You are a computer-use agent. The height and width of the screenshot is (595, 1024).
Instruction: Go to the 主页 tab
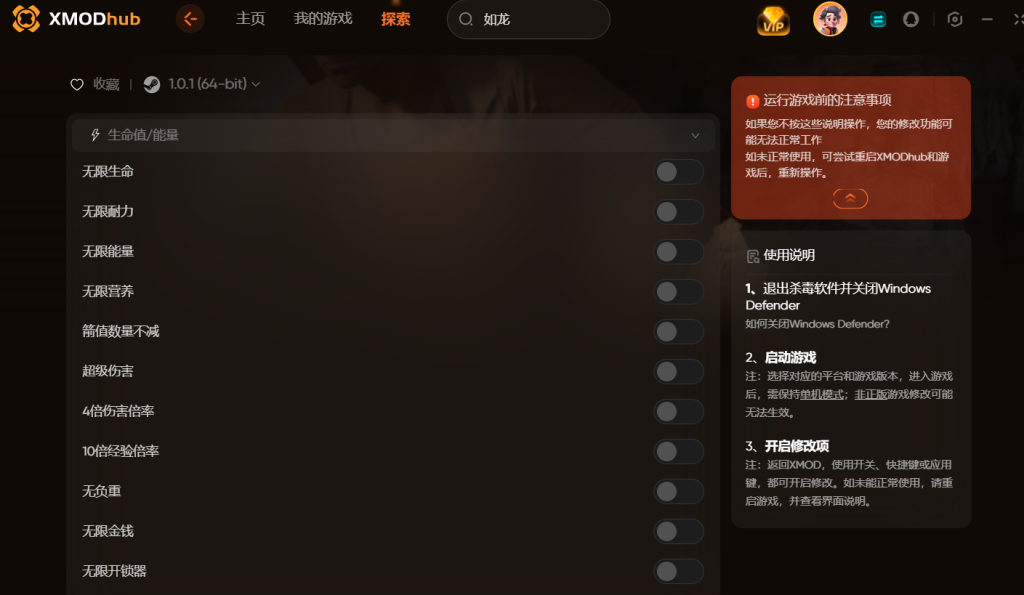tap(250, 19)
